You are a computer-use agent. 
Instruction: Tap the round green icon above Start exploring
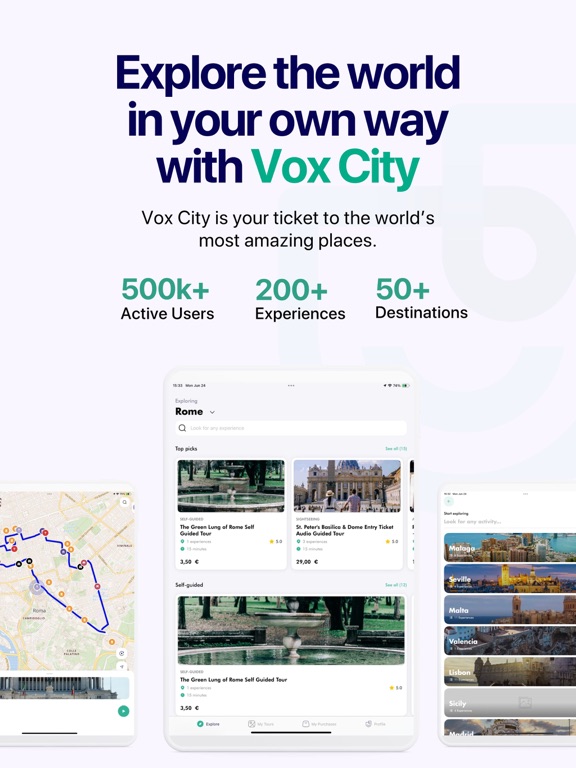coord(448,502)
